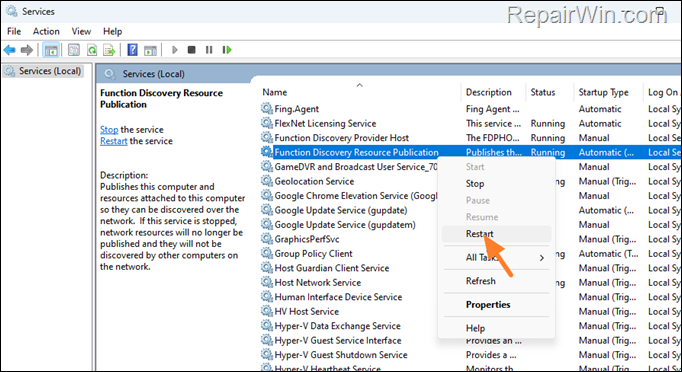682x372 pixels.
Task: Sort by the Startup Type column header
Action: point(607,92)
